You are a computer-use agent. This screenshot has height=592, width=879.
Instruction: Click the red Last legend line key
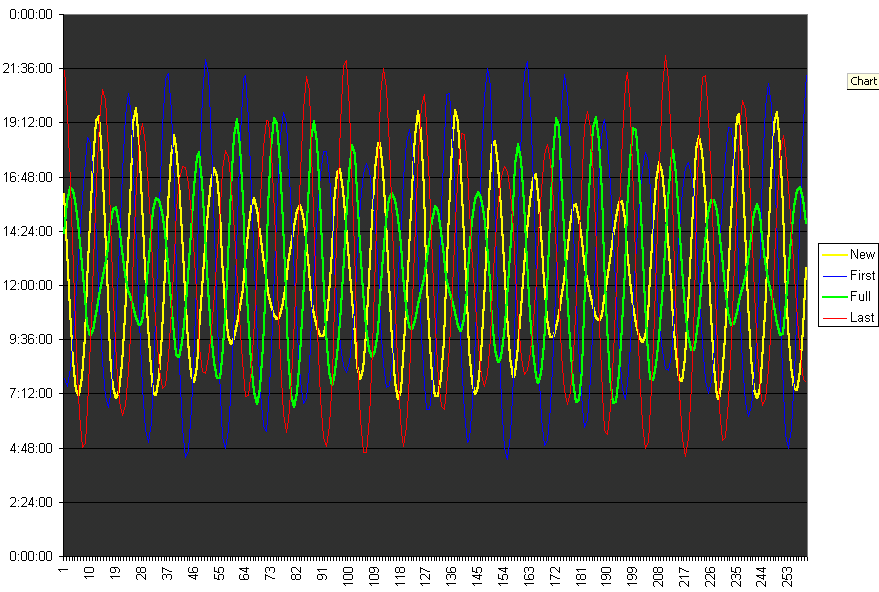(x=834, y=318)
